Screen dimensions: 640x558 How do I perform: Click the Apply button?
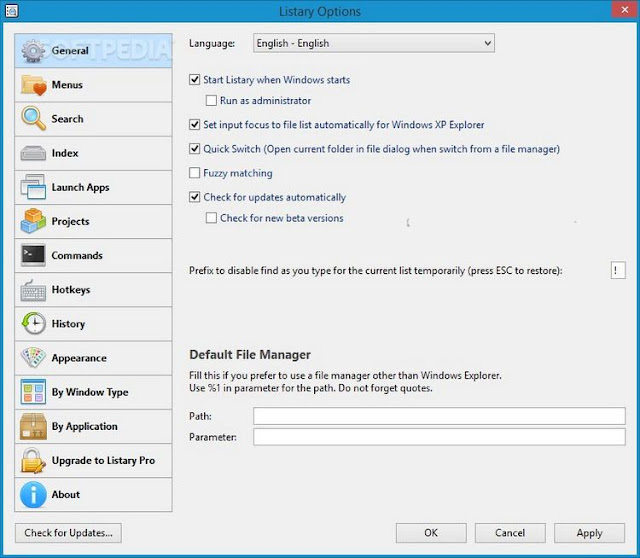point(589,533)
